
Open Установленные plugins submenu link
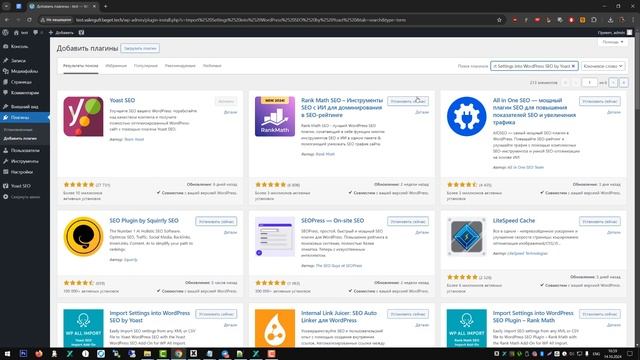(x=18, y=130)
